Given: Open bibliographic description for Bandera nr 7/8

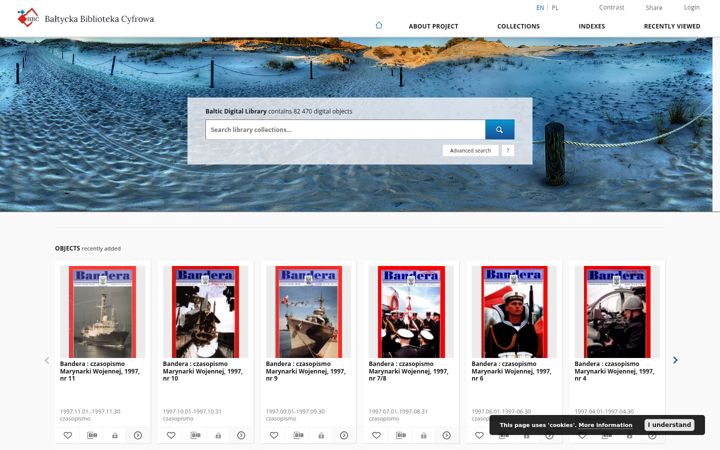Looking at the screenshot, I should point(401,435).
